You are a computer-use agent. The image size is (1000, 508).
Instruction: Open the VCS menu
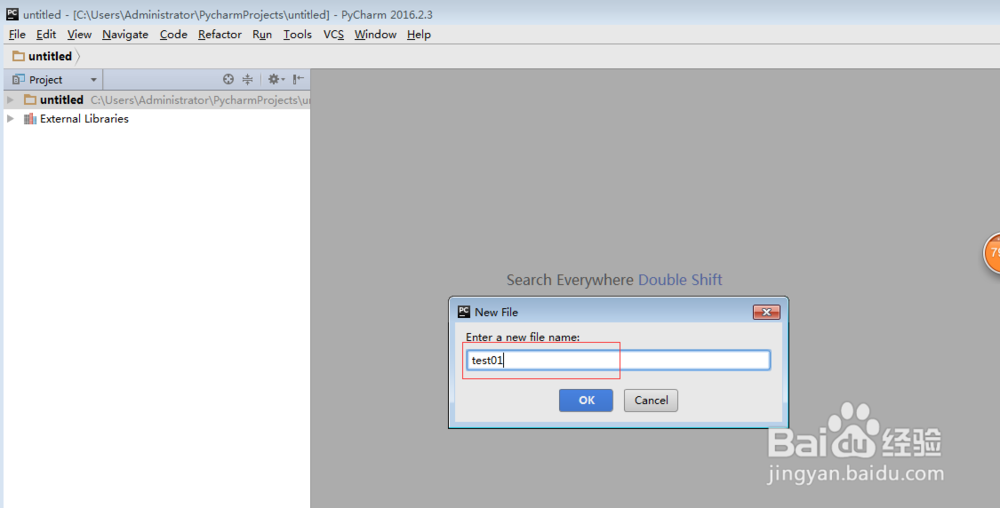coord(334,34)
